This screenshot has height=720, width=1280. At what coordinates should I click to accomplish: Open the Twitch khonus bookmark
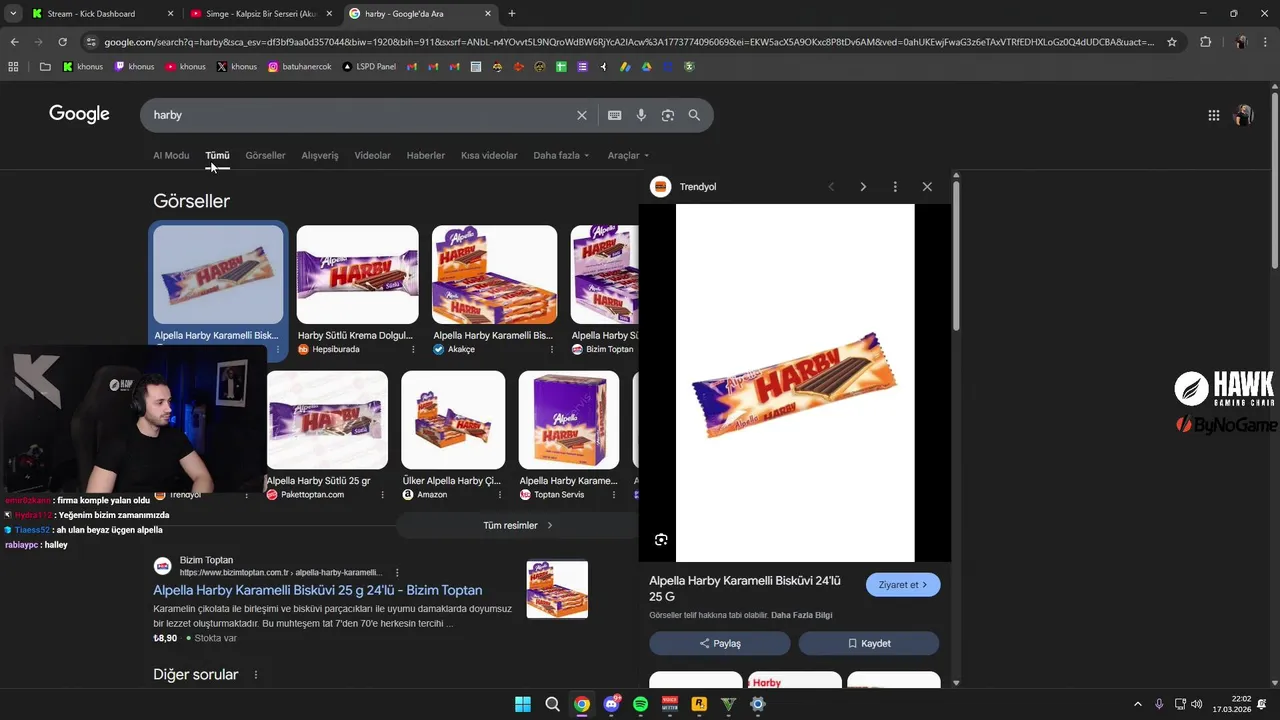point(134,67)
